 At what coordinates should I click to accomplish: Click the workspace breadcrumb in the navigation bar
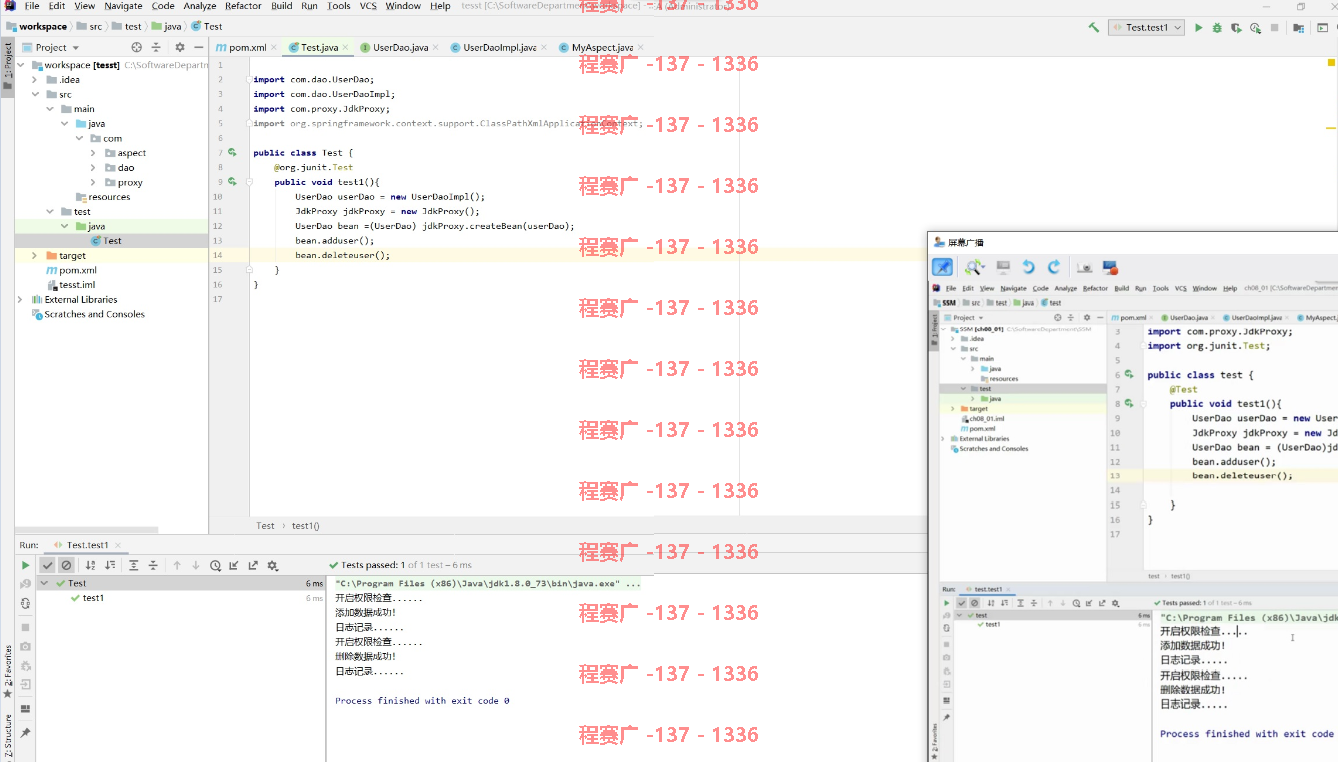point(35,27)
